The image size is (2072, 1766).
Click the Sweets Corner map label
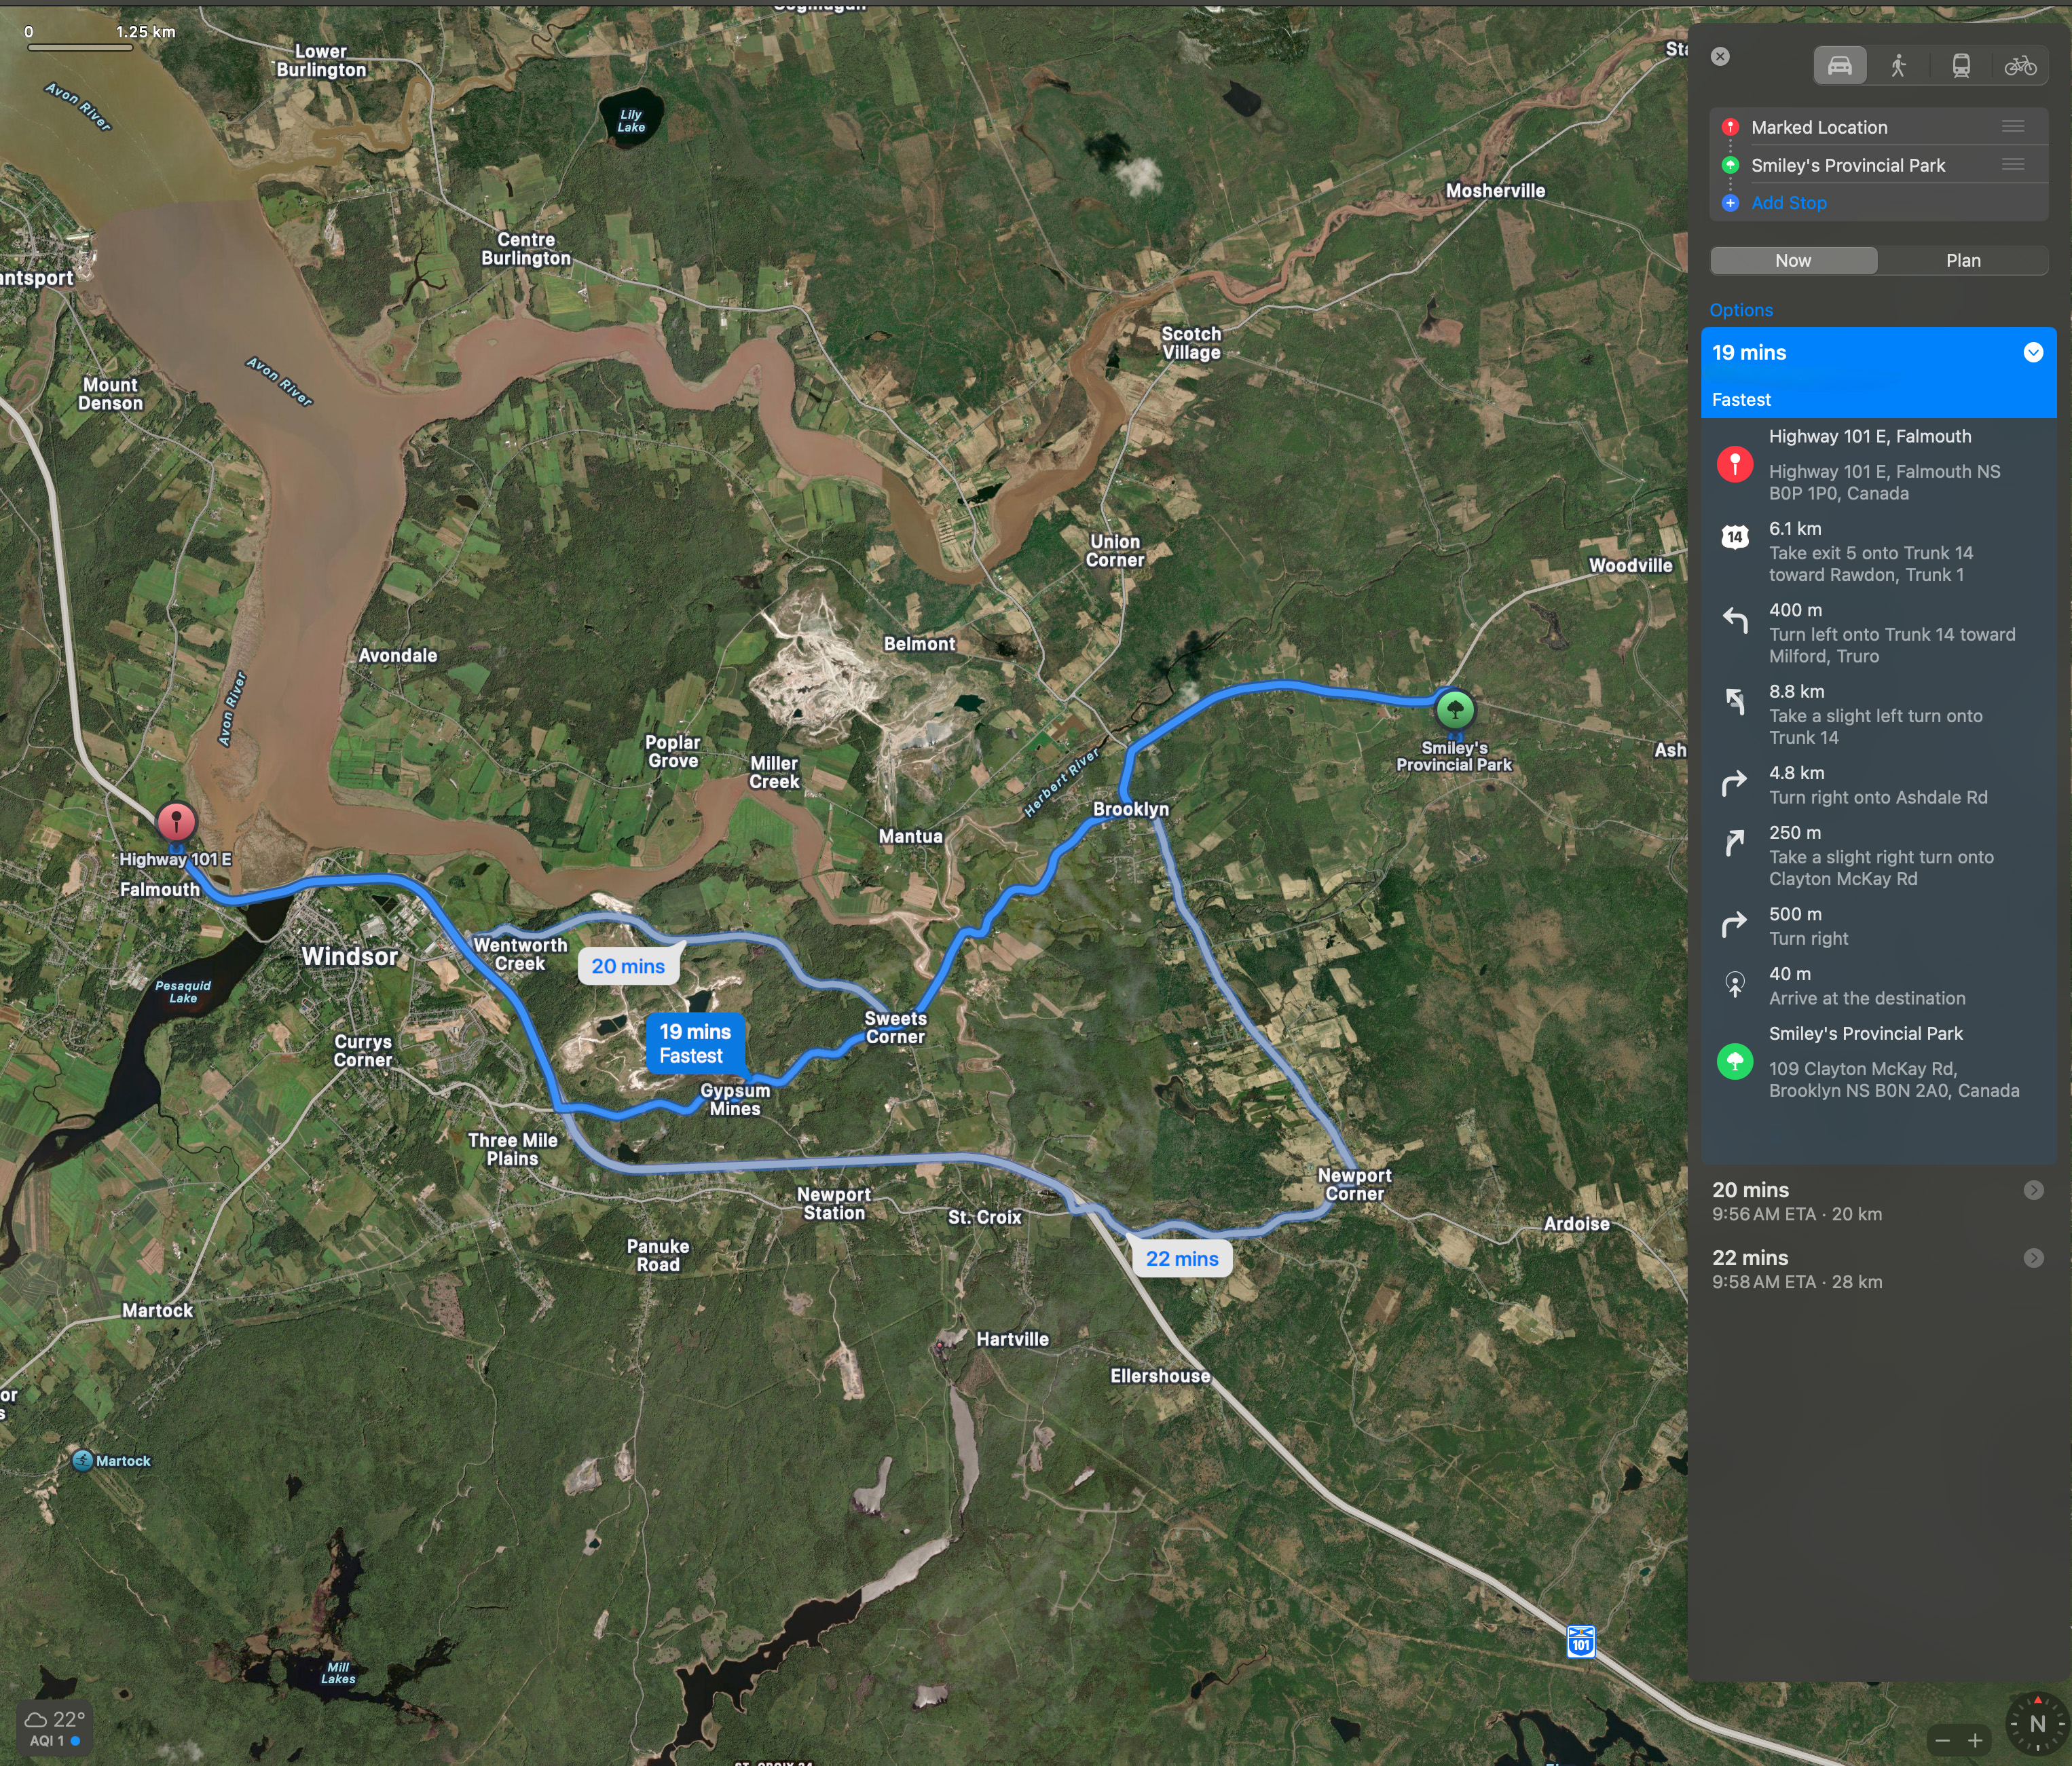pos(895,1027)
